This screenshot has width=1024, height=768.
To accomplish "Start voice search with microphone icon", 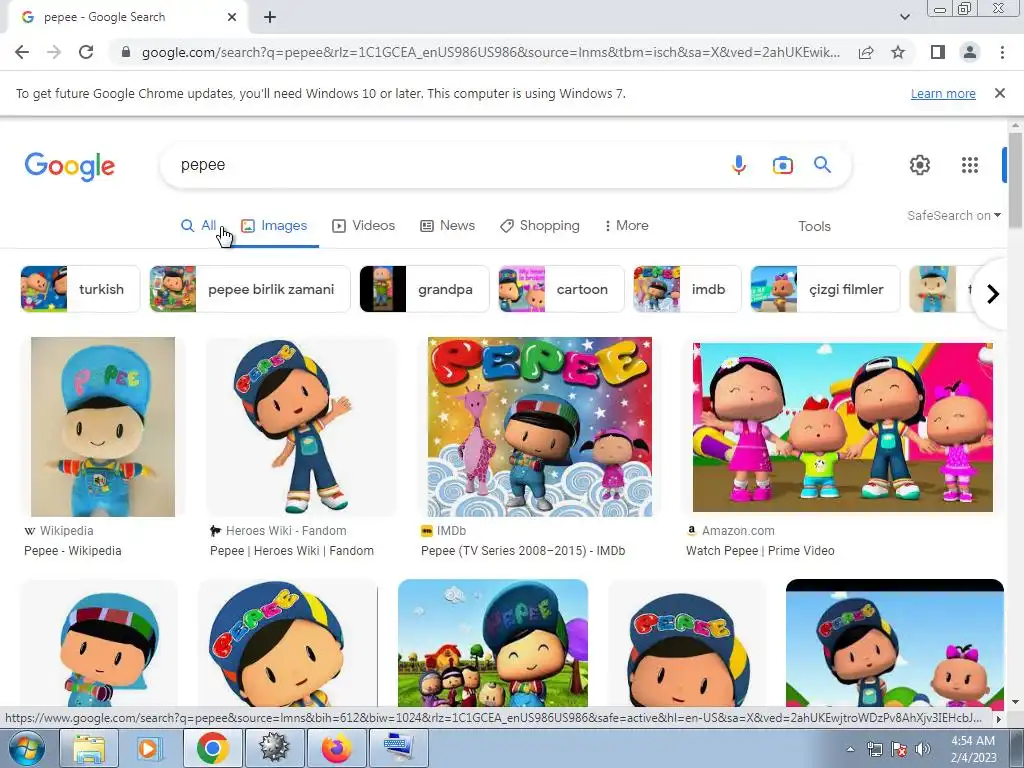I will (739, 165).
